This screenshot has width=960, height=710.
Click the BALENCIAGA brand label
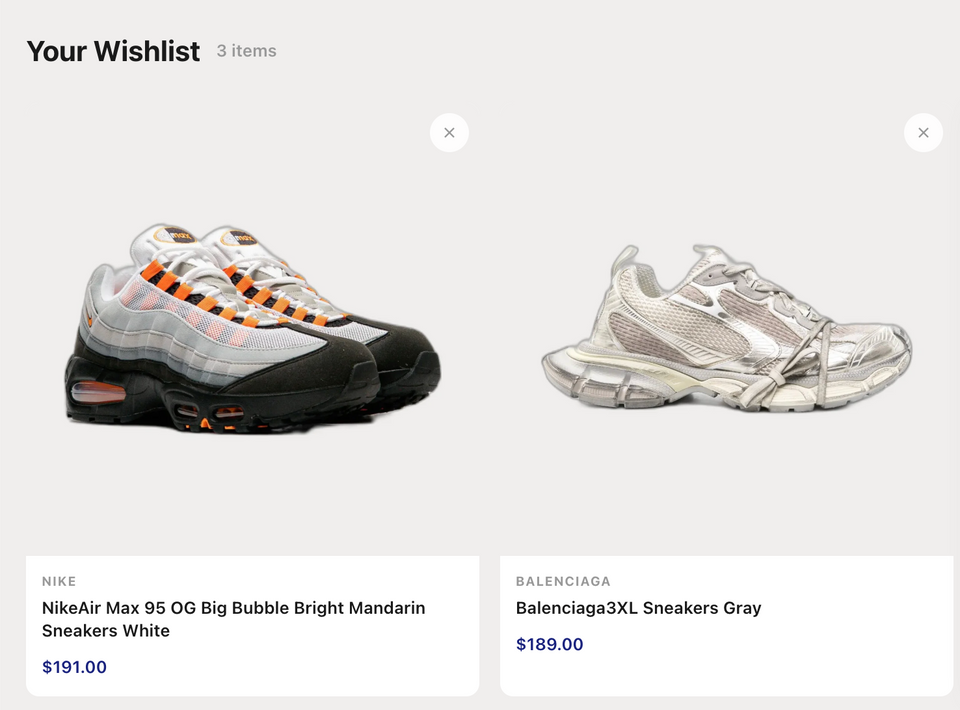click(563, 581)
